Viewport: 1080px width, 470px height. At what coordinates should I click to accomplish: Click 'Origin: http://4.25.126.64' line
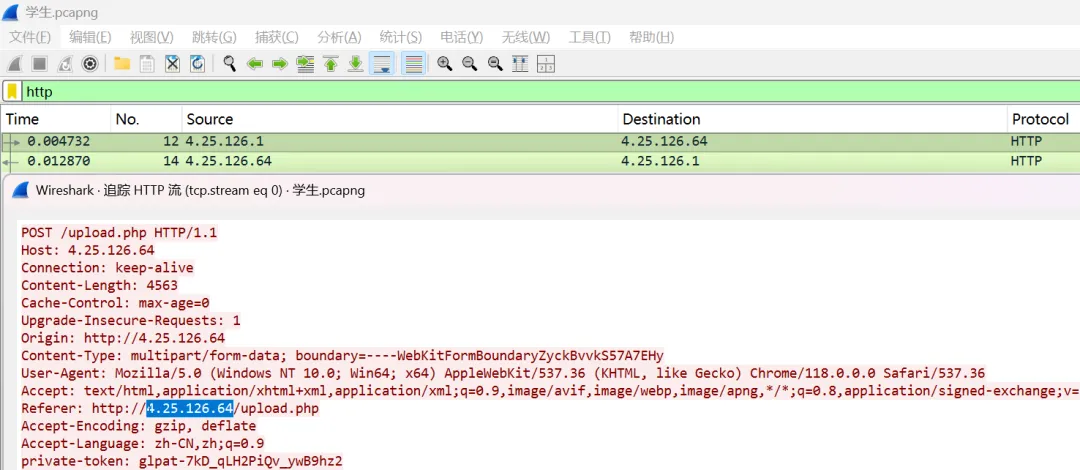(x=123, y=338)
